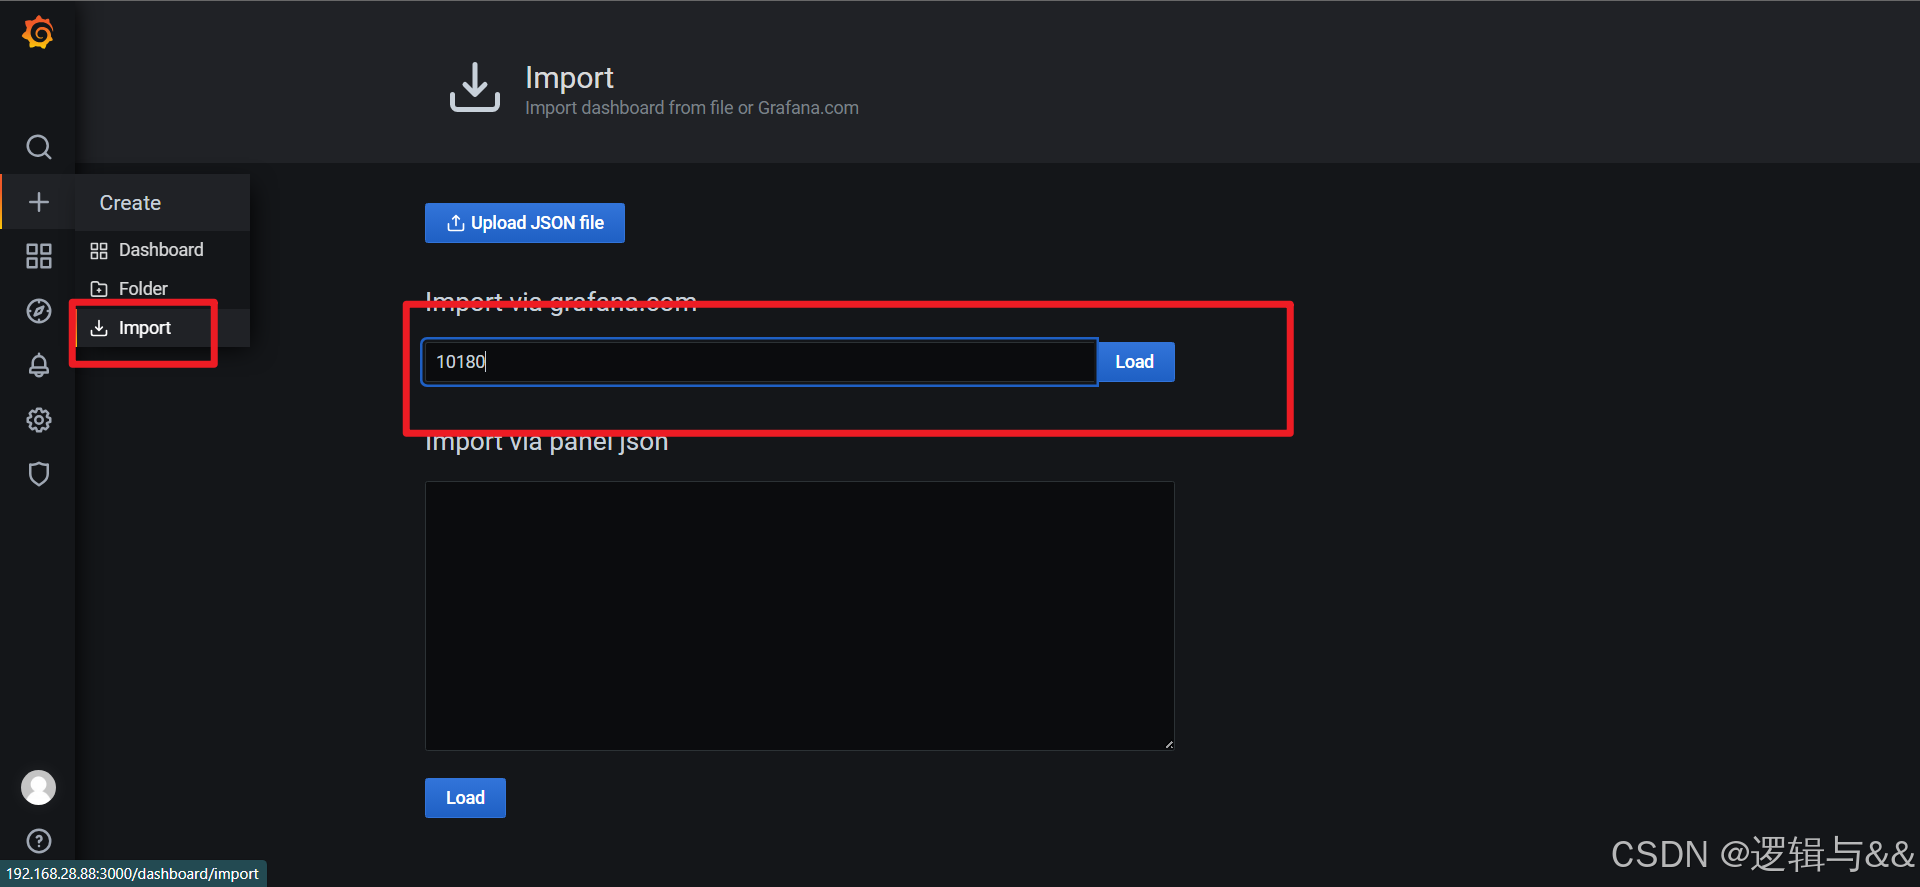The image size is (1920, 887).
Task: Open the Explore compass icon
Action: pyautogui.click(x=38, y=311)
